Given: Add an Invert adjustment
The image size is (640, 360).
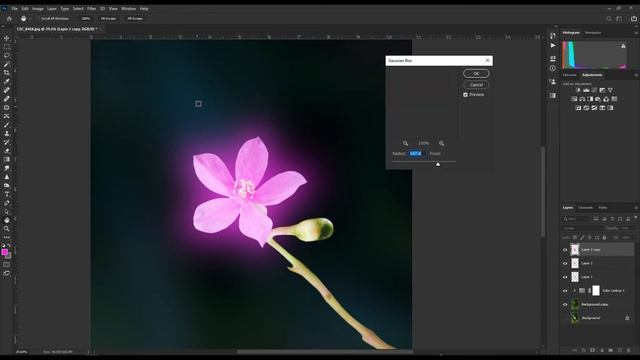Looking at the screenshot, I should click(x=578, y=108).
